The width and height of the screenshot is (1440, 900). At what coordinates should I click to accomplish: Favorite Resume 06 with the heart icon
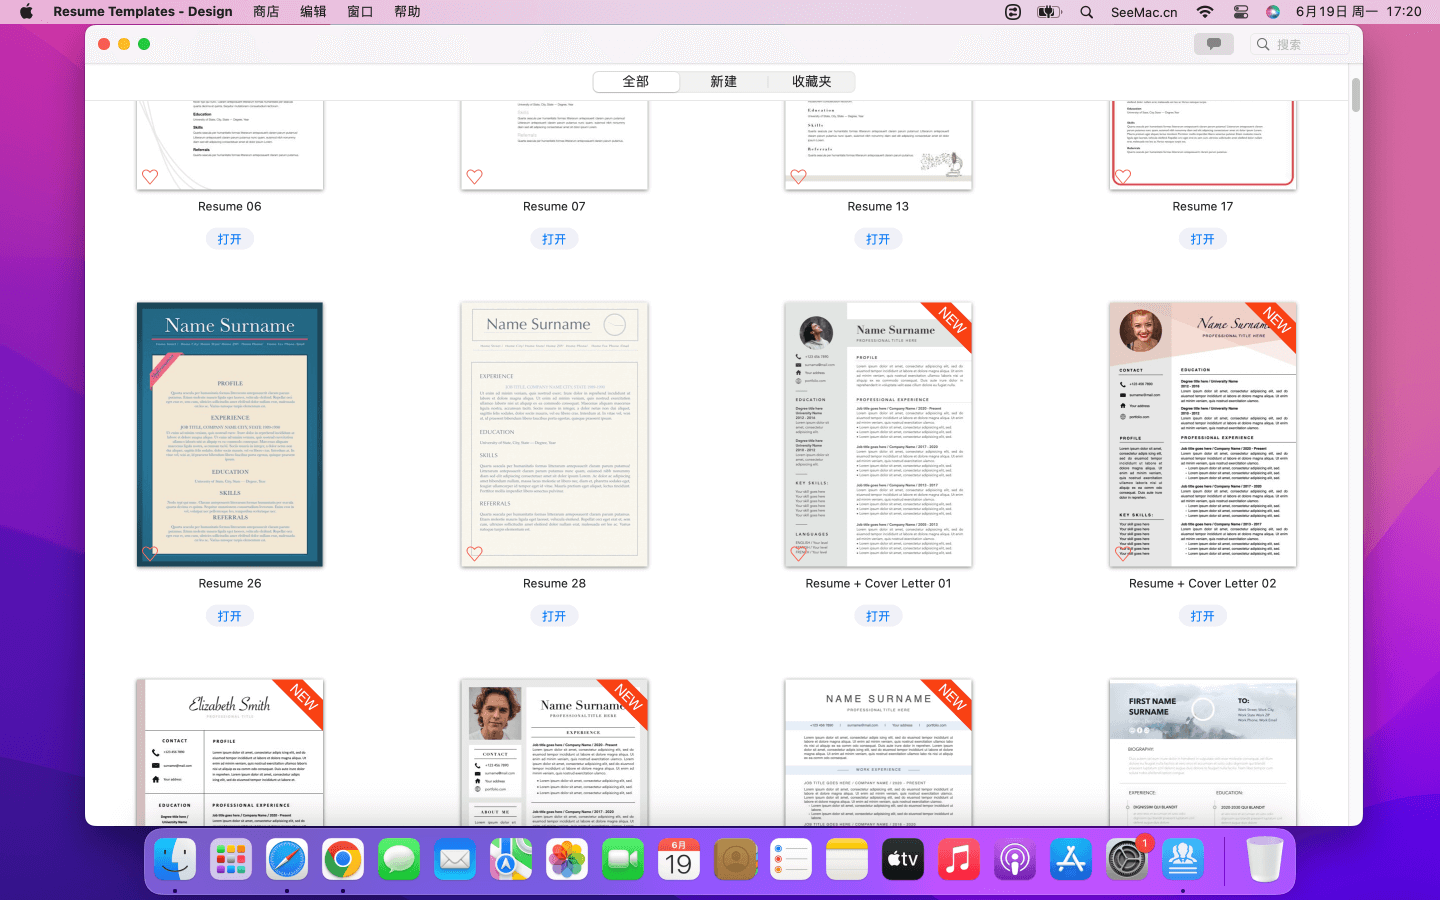[x=150, y=177]
